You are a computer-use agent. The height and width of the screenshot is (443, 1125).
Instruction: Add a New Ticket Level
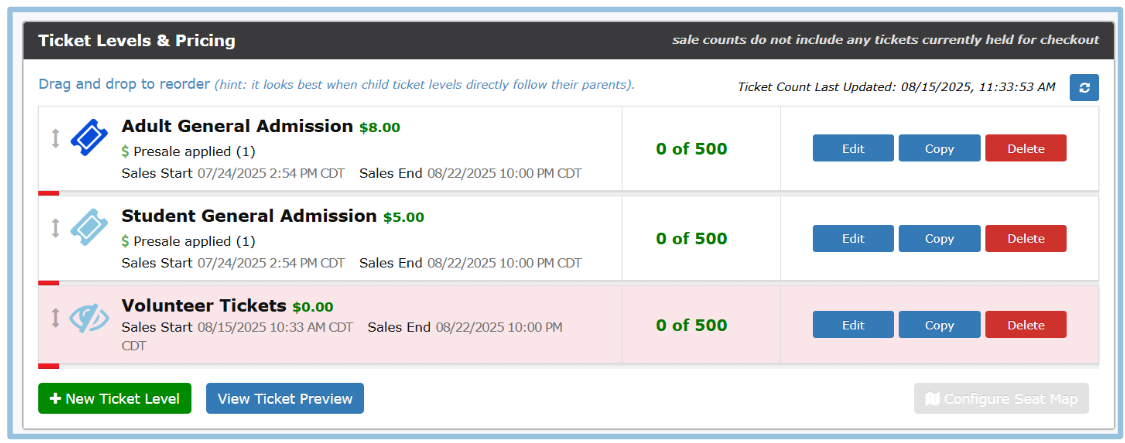tap(114, 398)
